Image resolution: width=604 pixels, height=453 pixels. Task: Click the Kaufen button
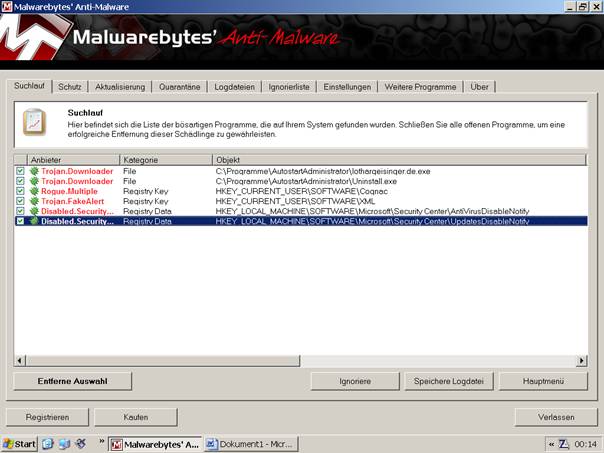[136, 417]
